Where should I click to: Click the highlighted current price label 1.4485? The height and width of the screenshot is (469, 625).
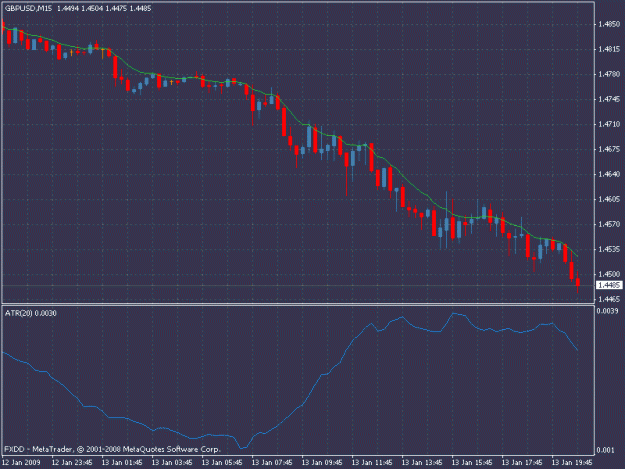609,285
